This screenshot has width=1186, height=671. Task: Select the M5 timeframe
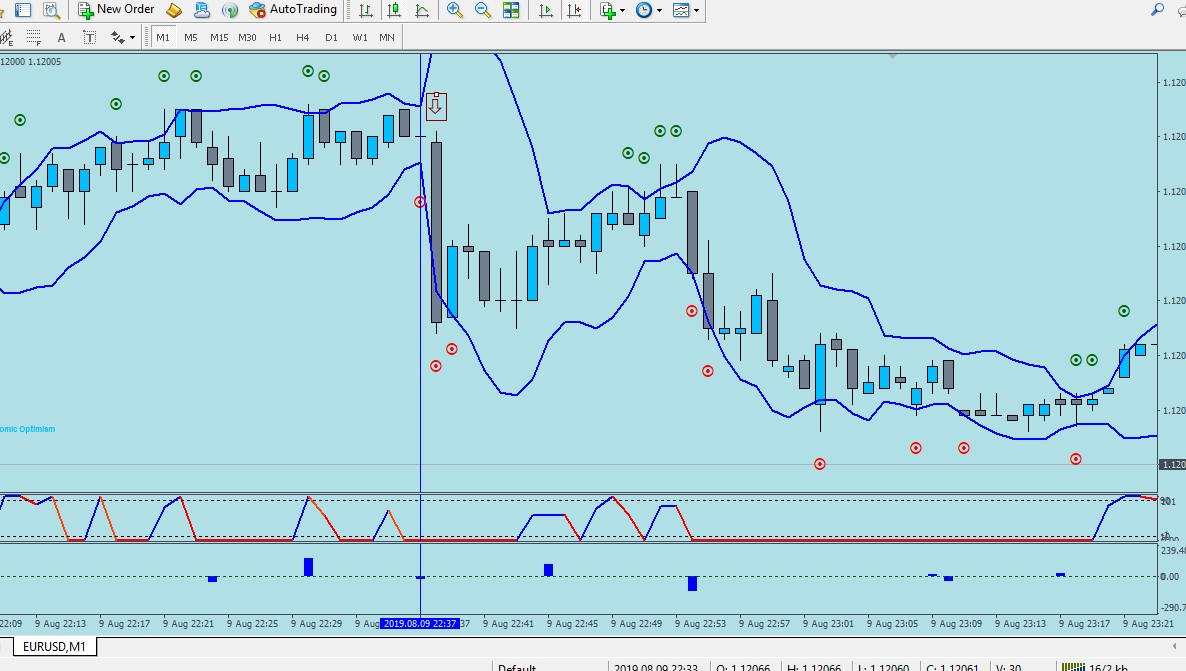click(191, 37)
